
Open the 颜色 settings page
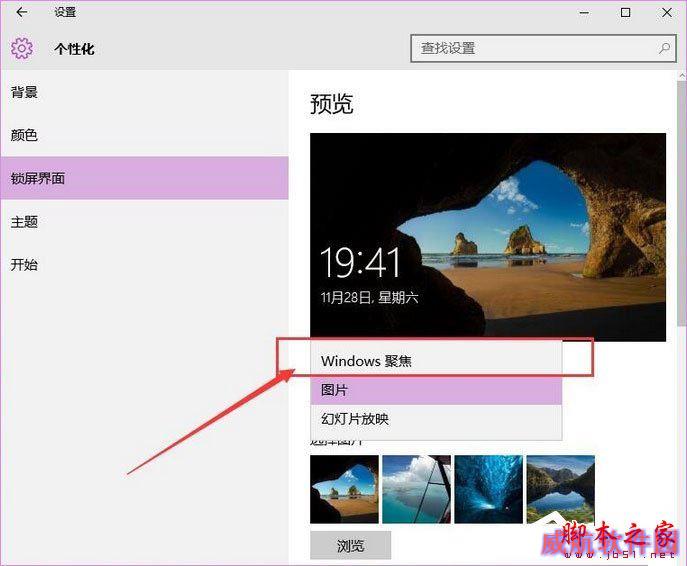(x=145, y=135)
